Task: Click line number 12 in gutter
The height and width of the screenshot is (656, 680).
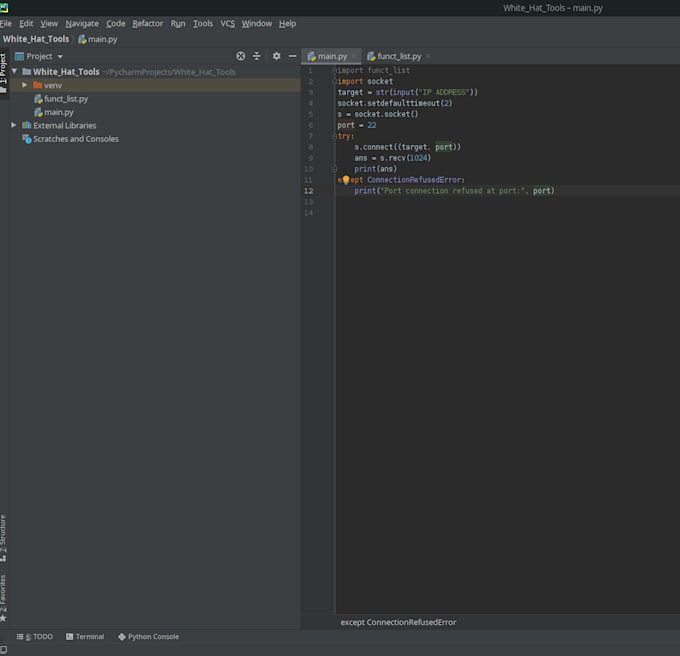Action: [x=308, y=191]
